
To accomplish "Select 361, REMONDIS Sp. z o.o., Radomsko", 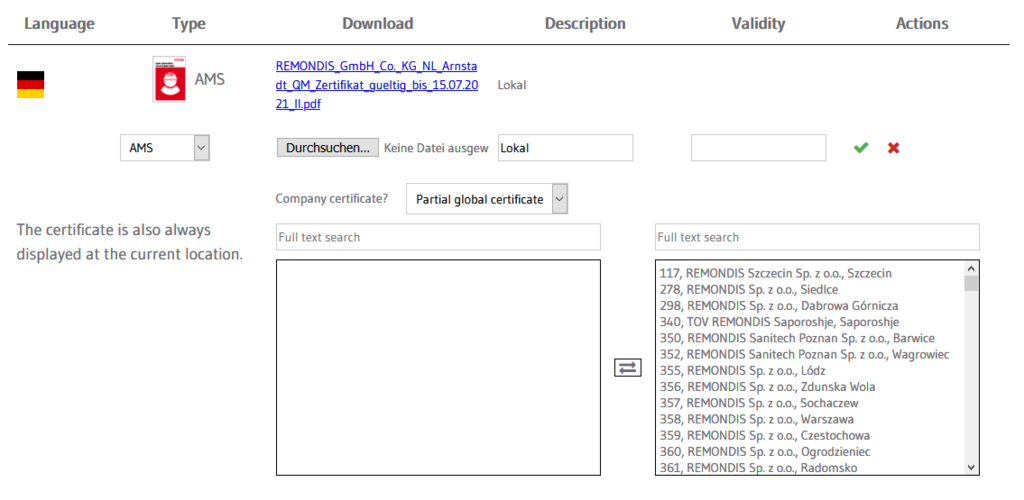I will [x=758, y=467].
